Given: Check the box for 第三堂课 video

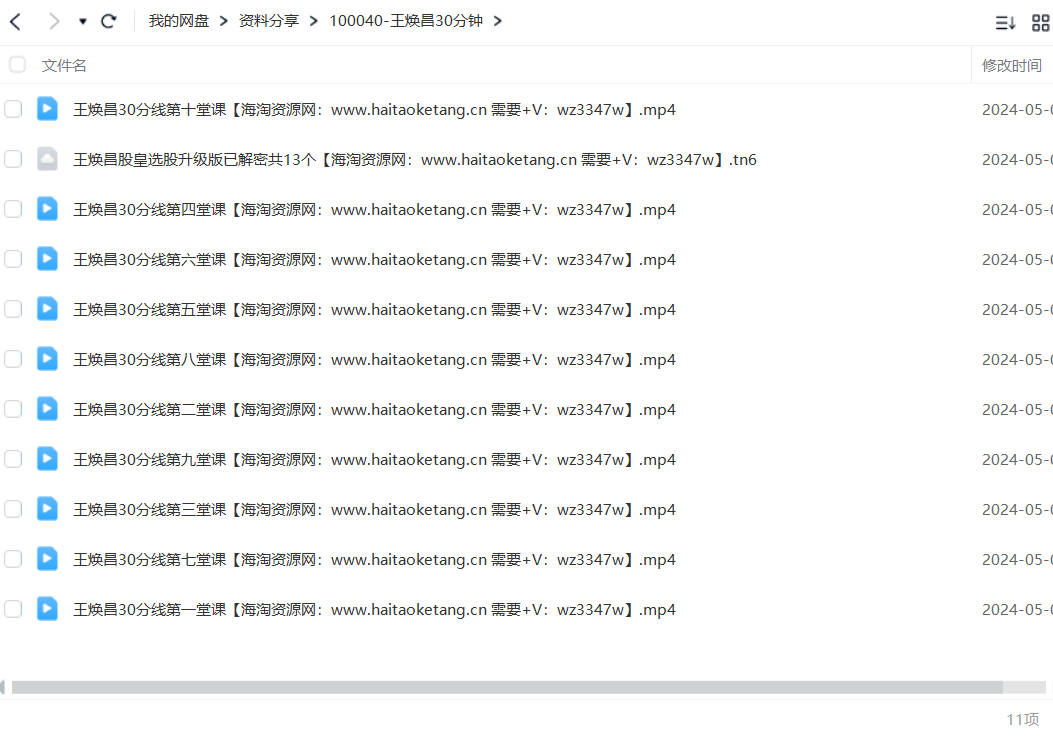Looking at the screenshot, I should [x=13, y=509].
